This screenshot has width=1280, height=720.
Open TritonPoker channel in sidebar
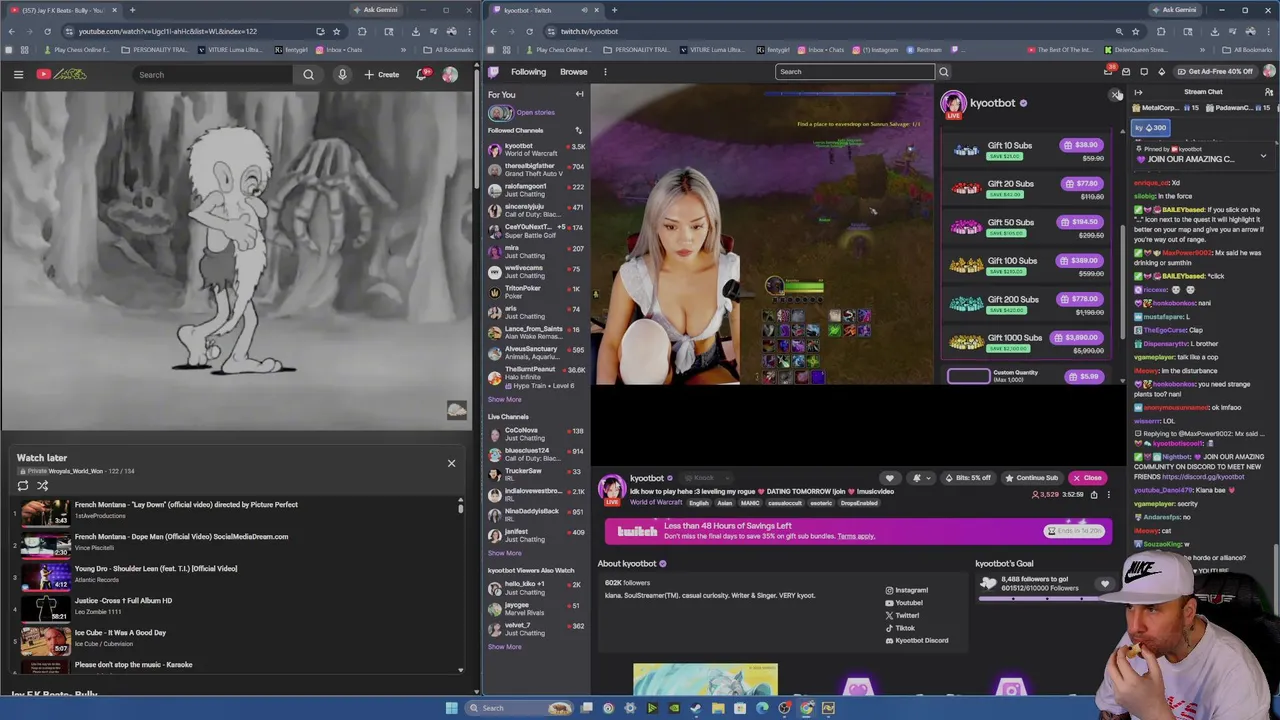tap(537, 292)
